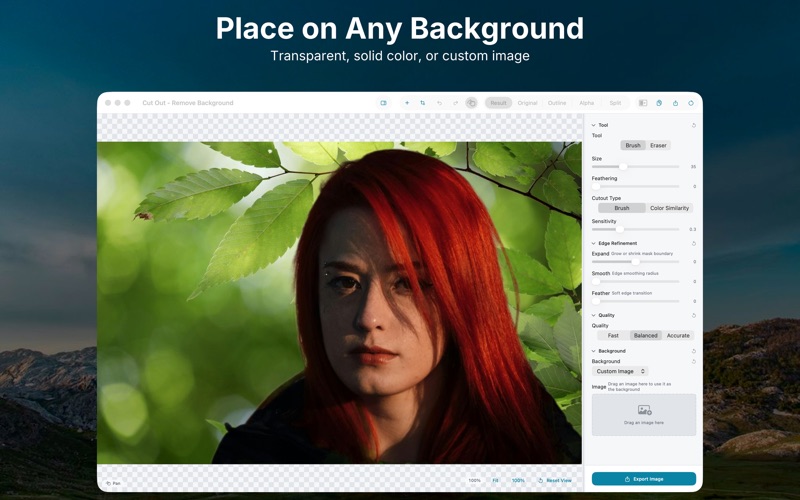The height and width of the screenshot is (500, 800).
Task: Set quality to Accurate
Action: pyautogui.click(x=678, y=336)
